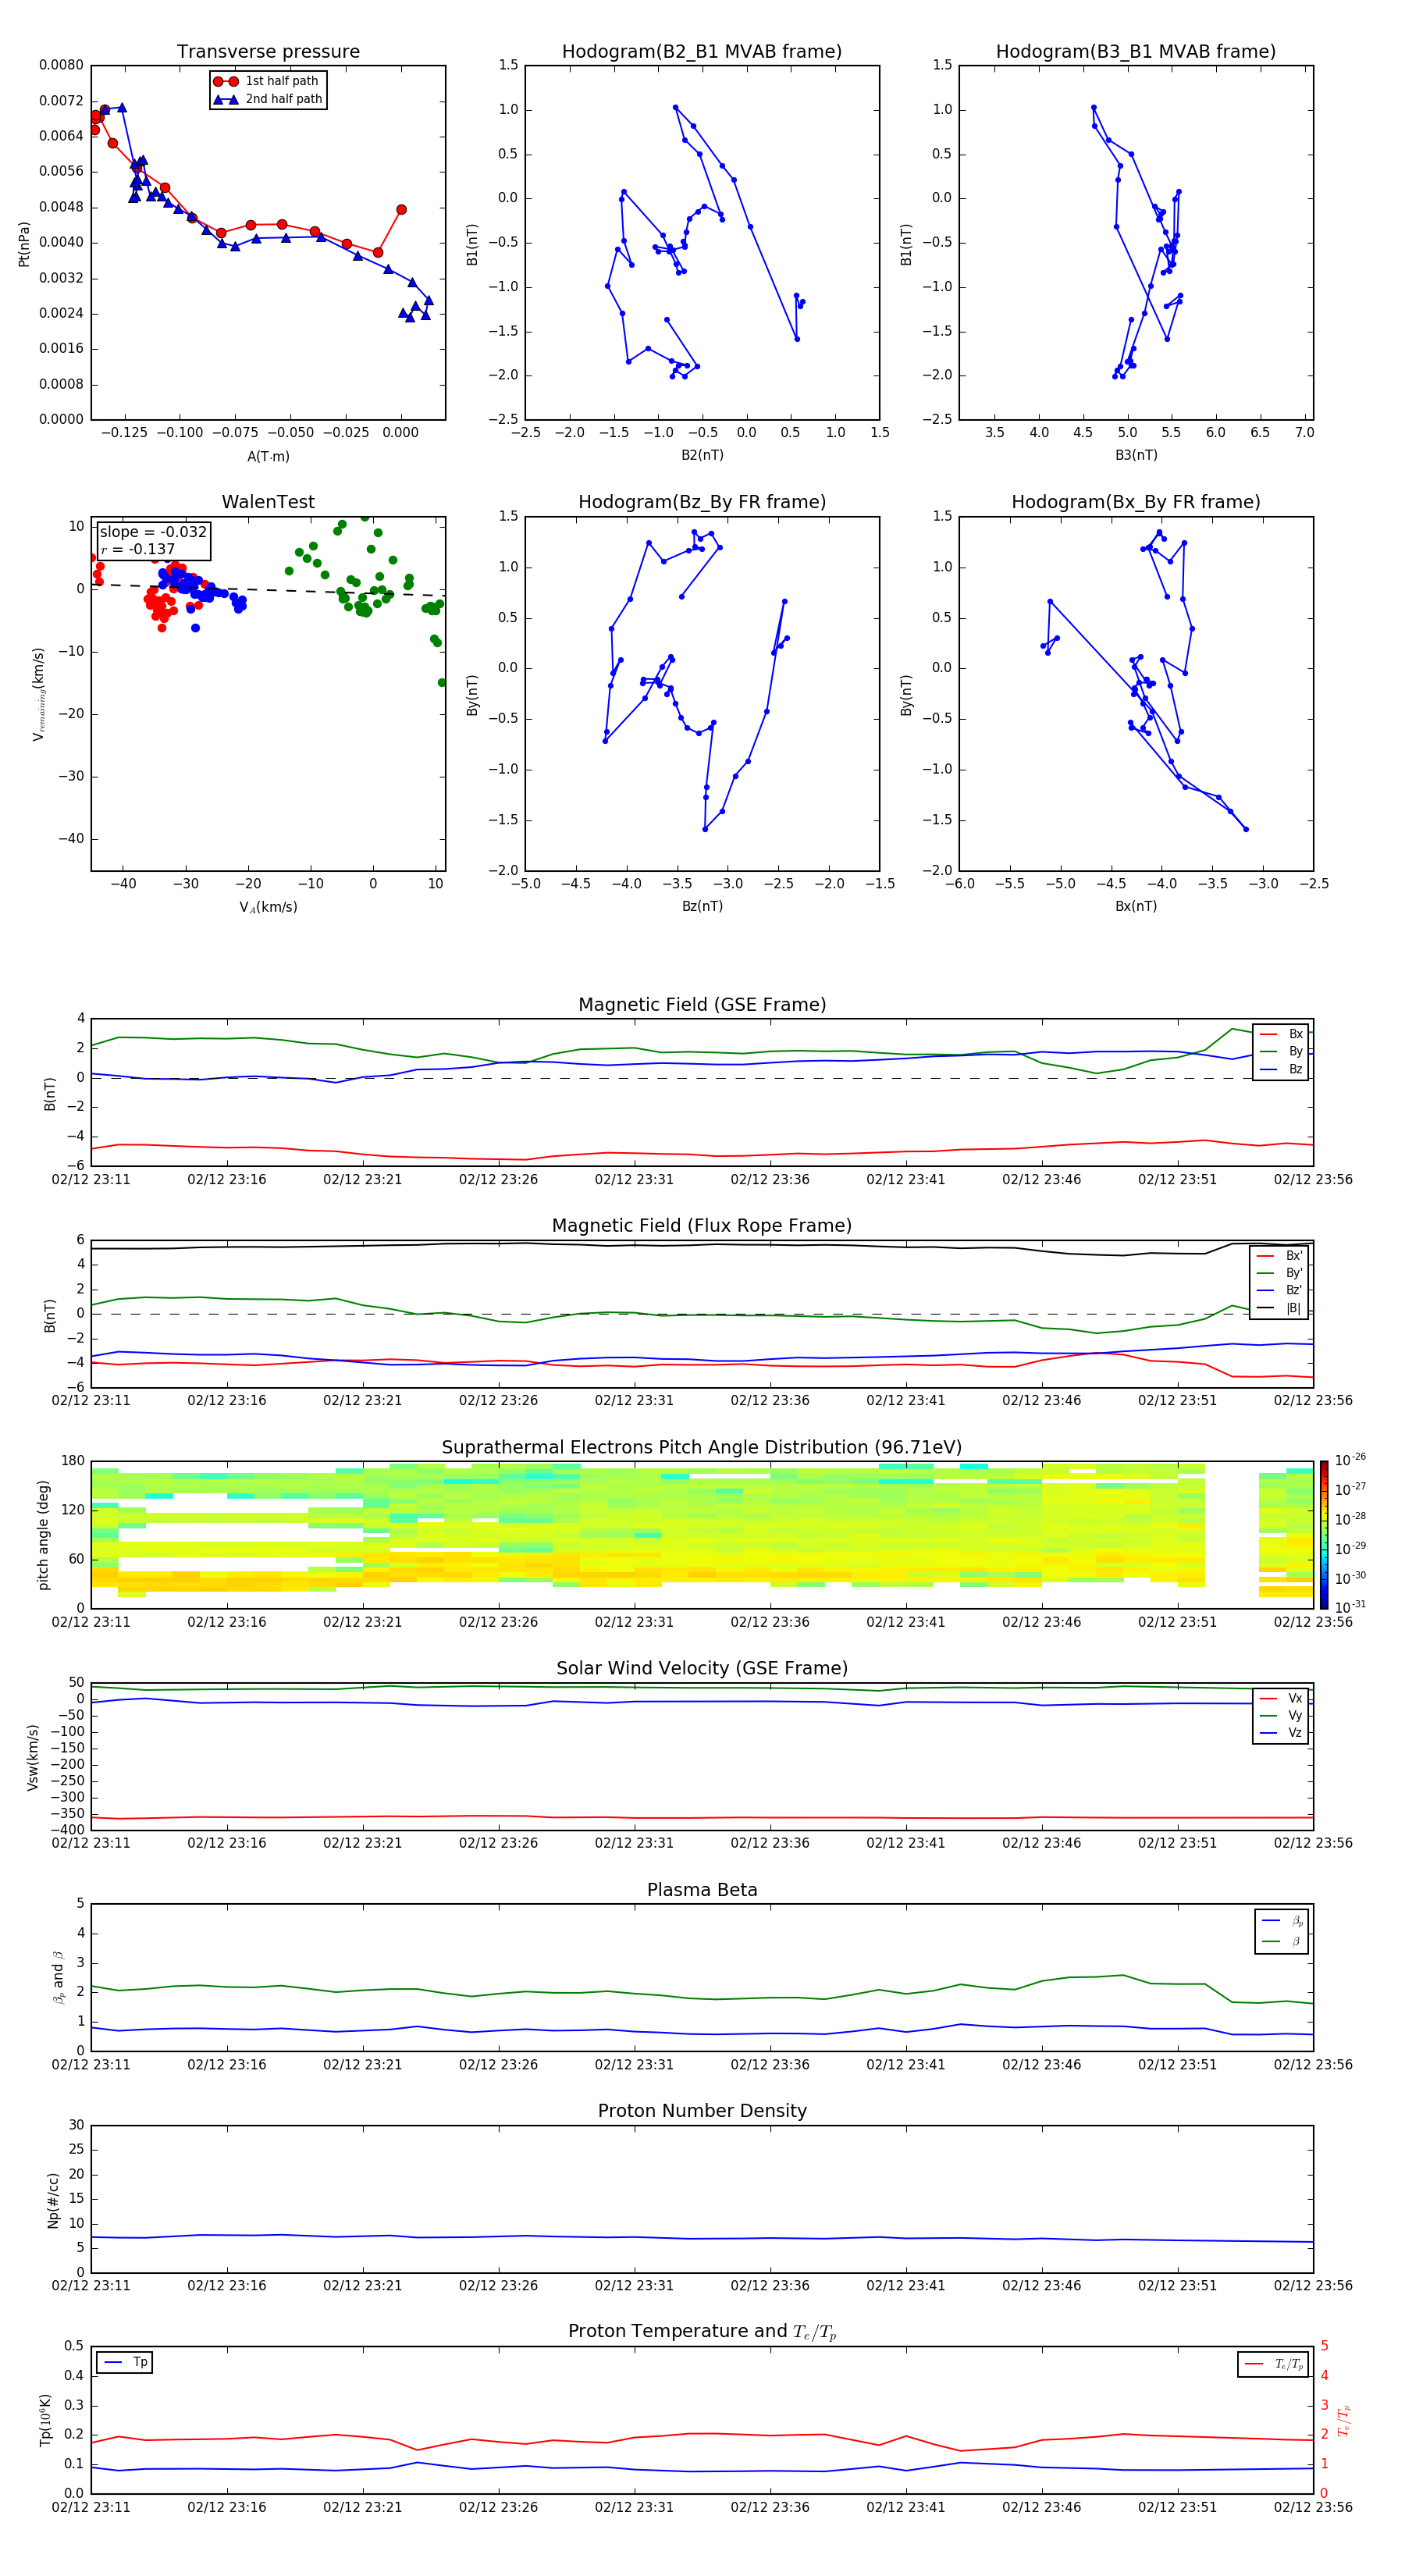Select '|B|' legend entry in Flux Rope plot
The height and width of the screenshot is (2576, 1405).
[1280, 1308]
